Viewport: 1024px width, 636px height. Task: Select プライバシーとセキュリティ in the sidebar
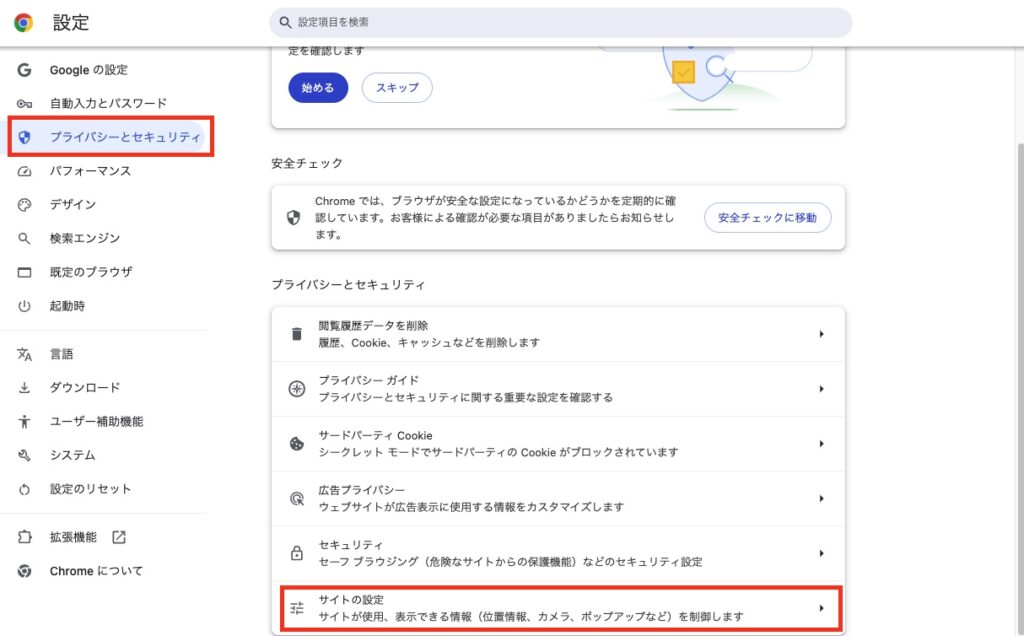tap(125, 137)
